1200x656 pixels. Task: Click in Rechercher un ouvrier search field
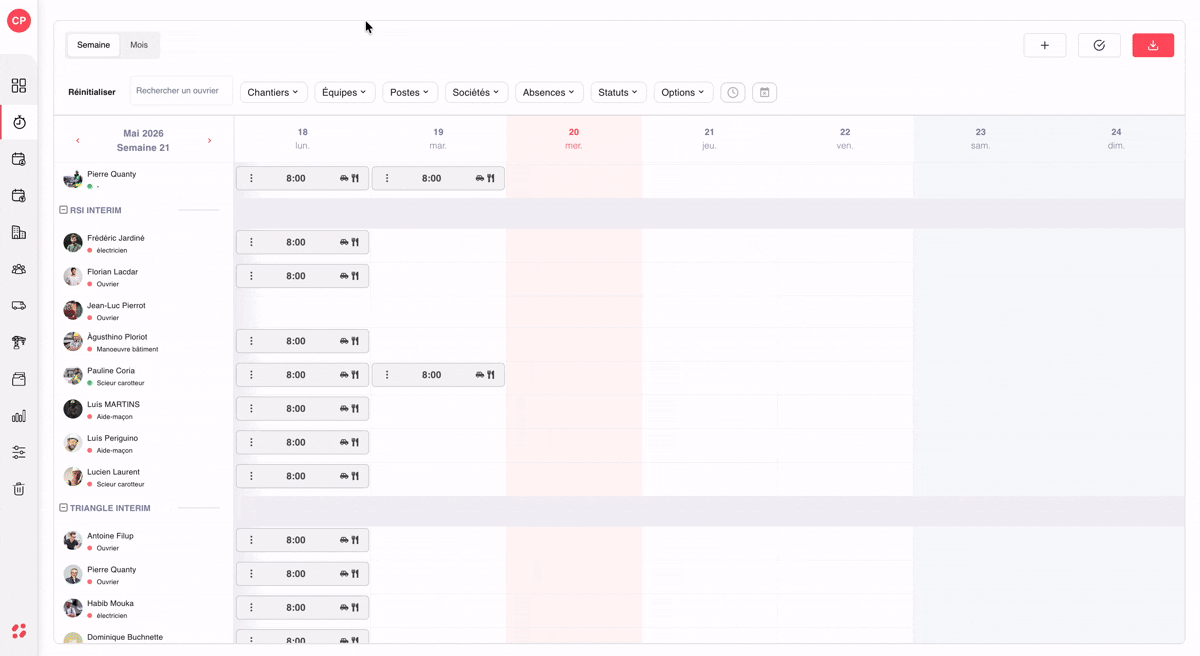coord(181,91)
